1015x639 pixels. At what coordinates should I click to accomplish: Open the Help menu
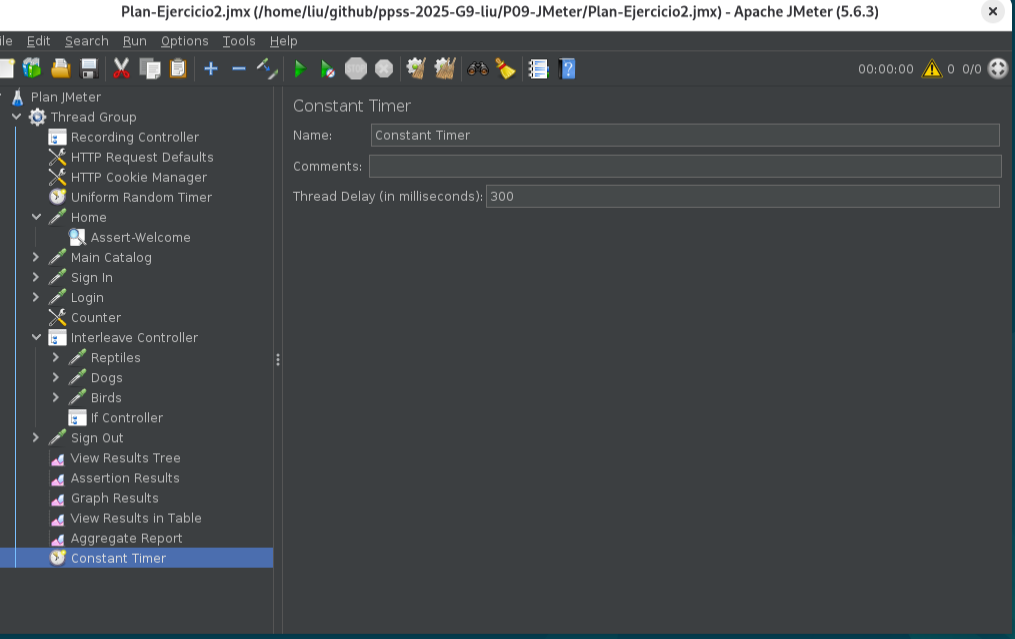click(284, 41)
